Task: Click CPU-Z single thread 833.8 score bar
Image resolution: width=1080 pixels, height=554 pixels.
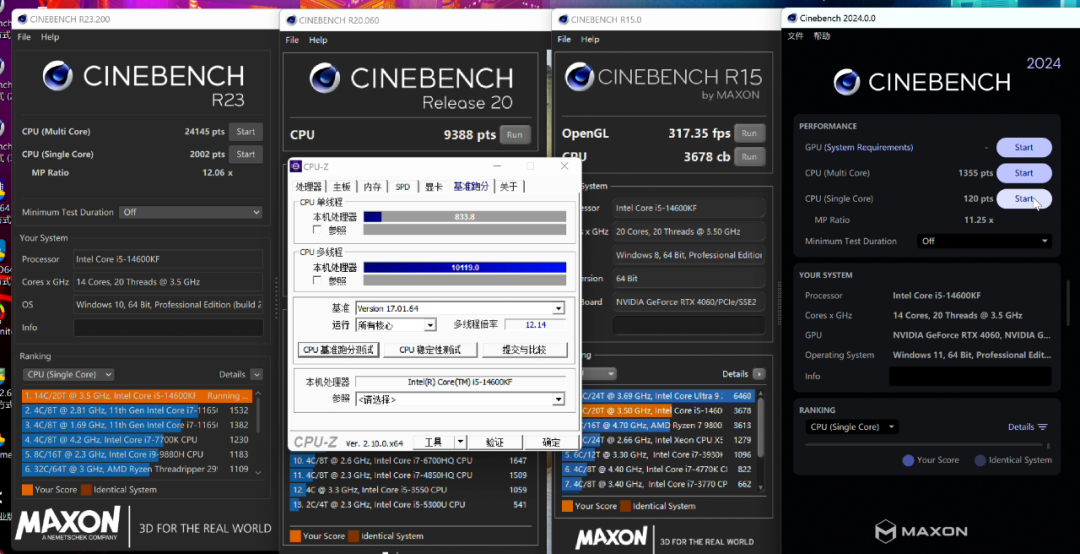Action: coord(465,216)
